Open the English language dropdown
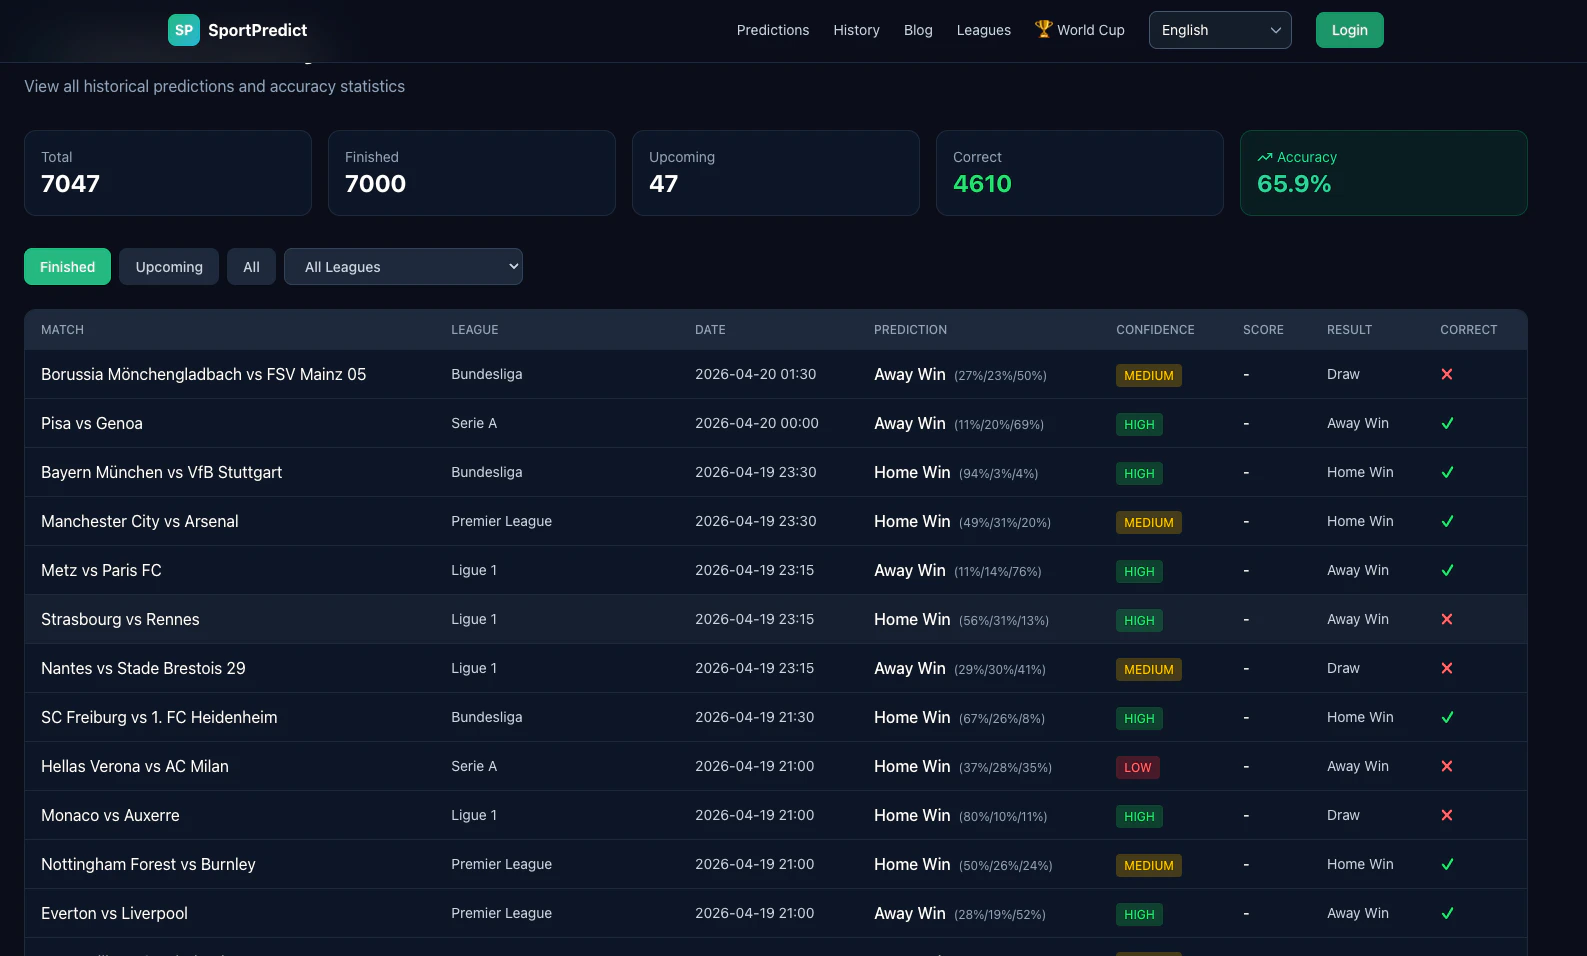The height and width of the screenshot is (956, 1587). (x=1220, y=30)
